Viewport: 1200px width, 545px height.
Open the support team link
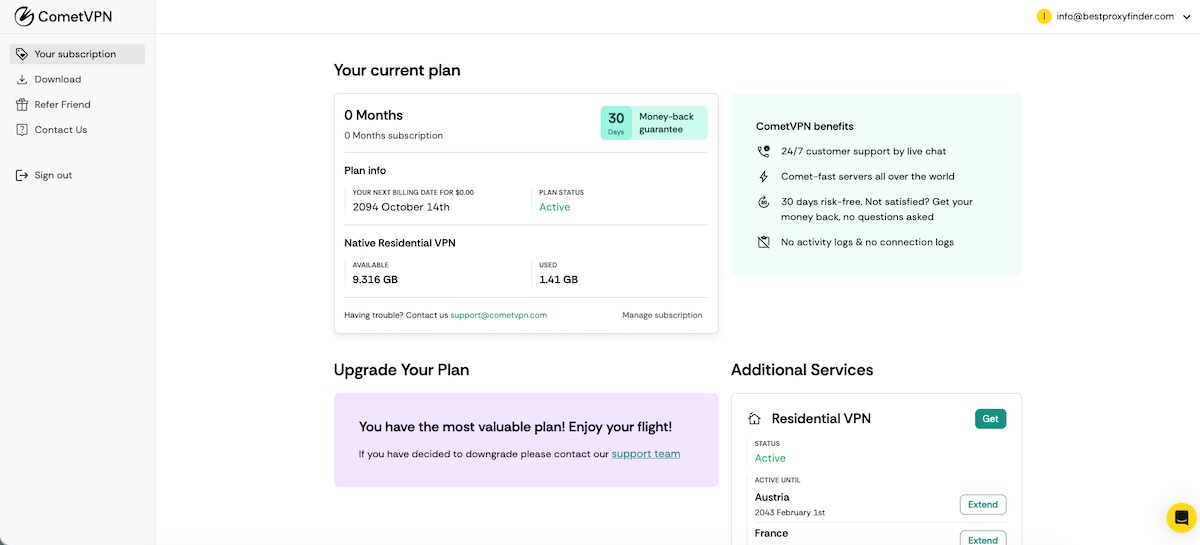point(645,454)
